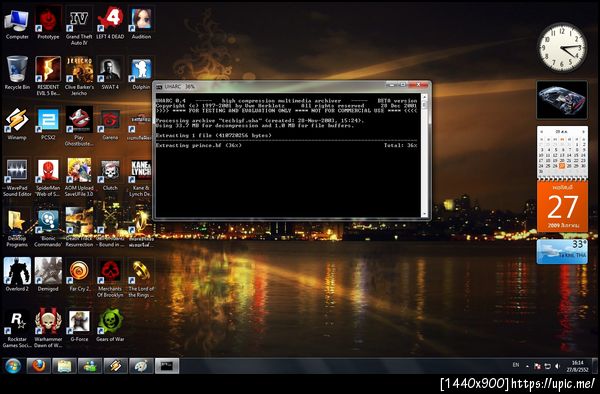Select the Recycle Bin icon
Viewport: 600px width, 394px height.
[17, 73]
